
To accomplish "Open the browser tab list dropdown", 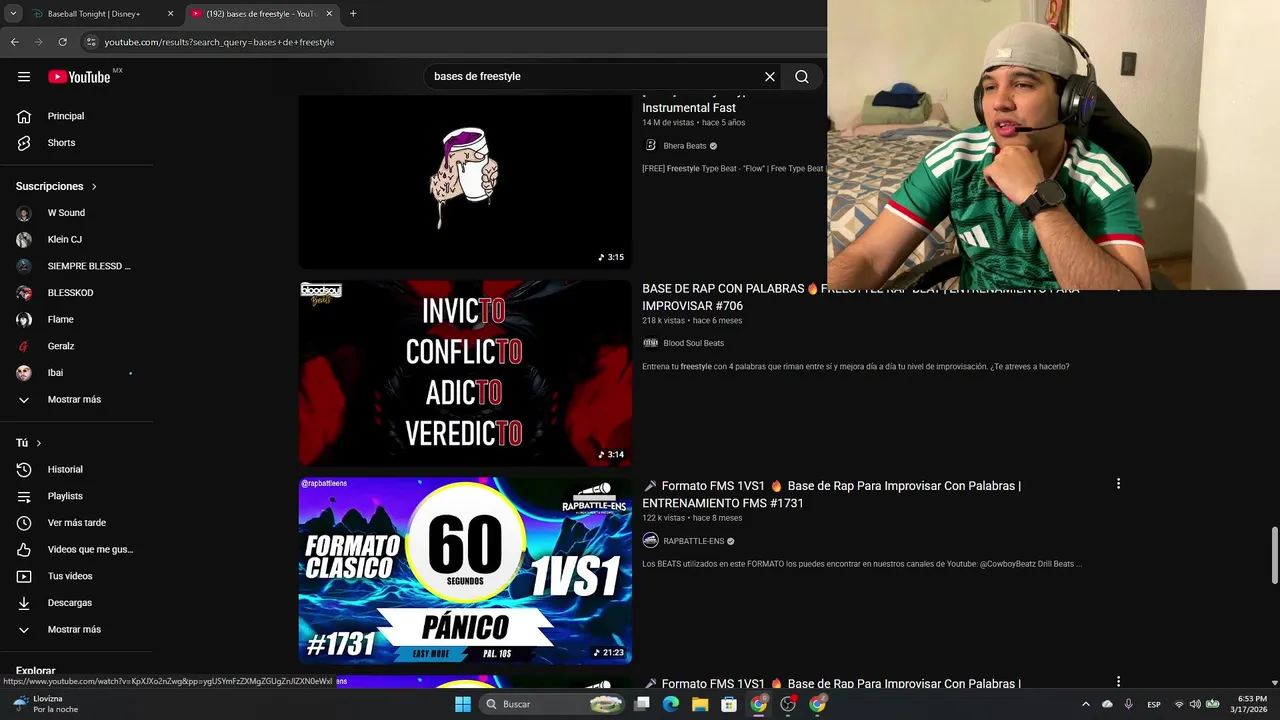I will click(13, 14).
